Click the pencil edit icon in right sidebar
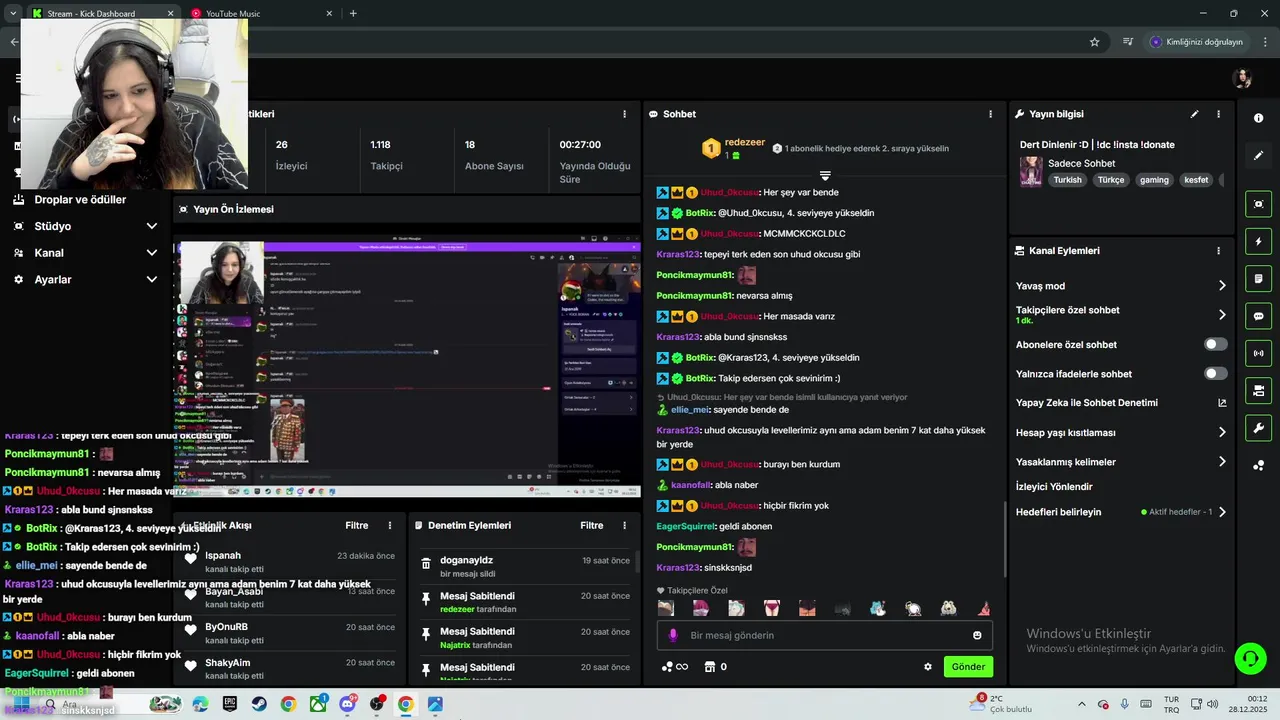Image resolution: width=1280 pixels, height=720 pixels. [1258, 156]
